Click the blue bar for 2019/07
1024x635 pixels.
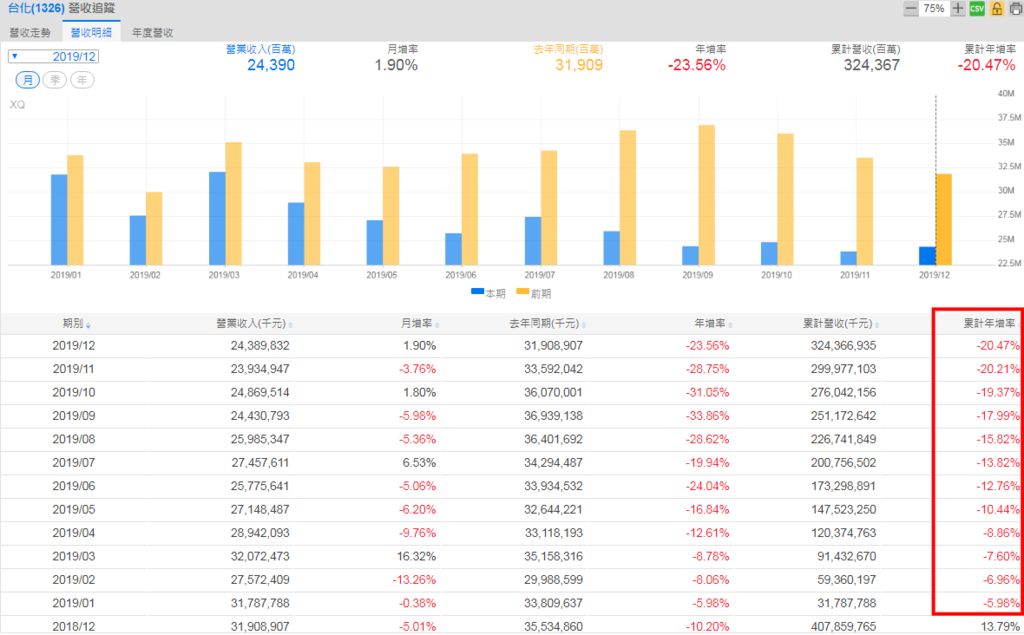(x=533, y=240)
